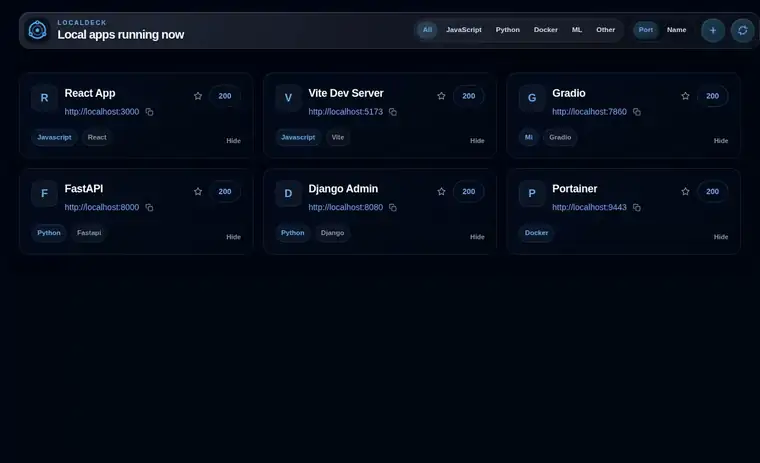
Task: Click the Django tag chip
Action: pos(332,233)
